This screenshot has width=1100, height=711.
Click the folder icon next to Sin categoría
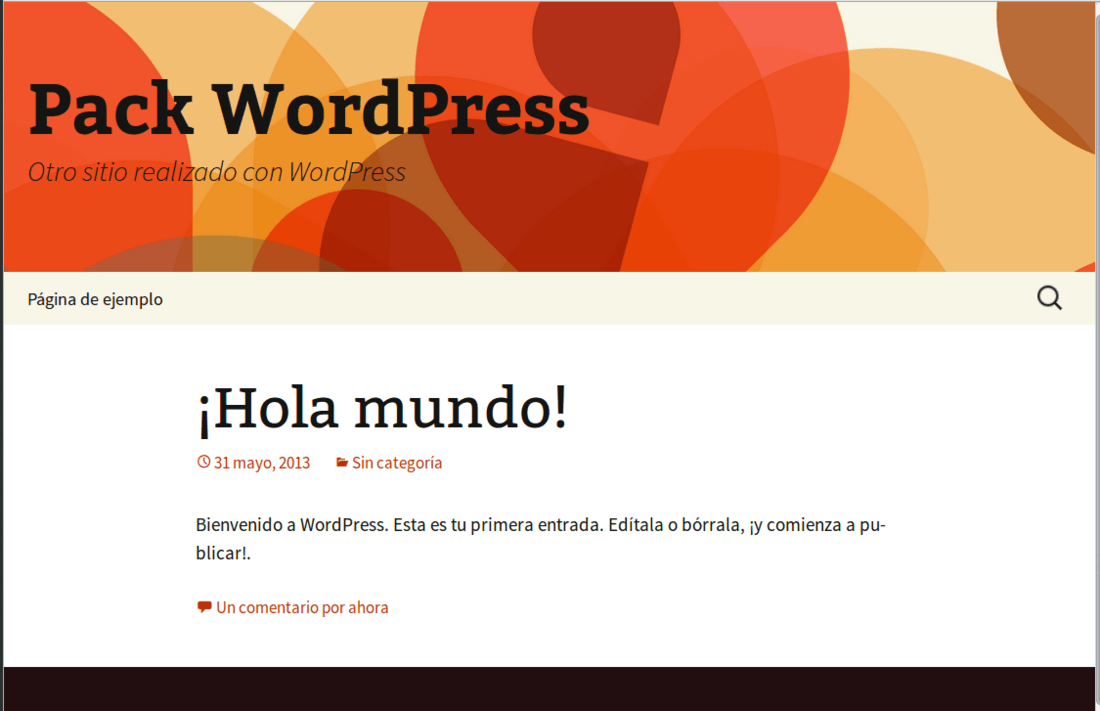click(342, 462)
